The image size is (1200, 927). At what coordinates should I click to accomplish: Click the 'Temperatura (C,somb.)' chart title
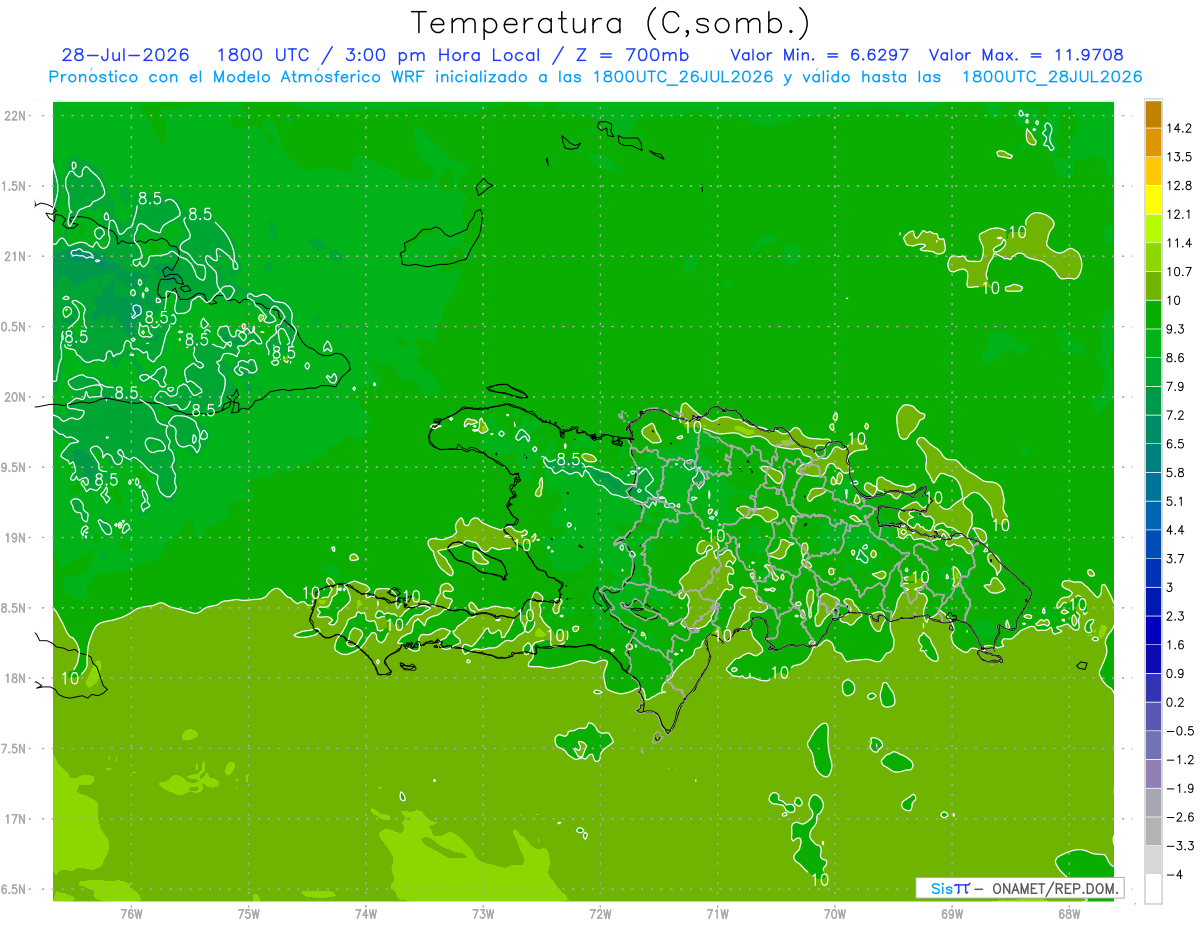(x=610, y=22)
